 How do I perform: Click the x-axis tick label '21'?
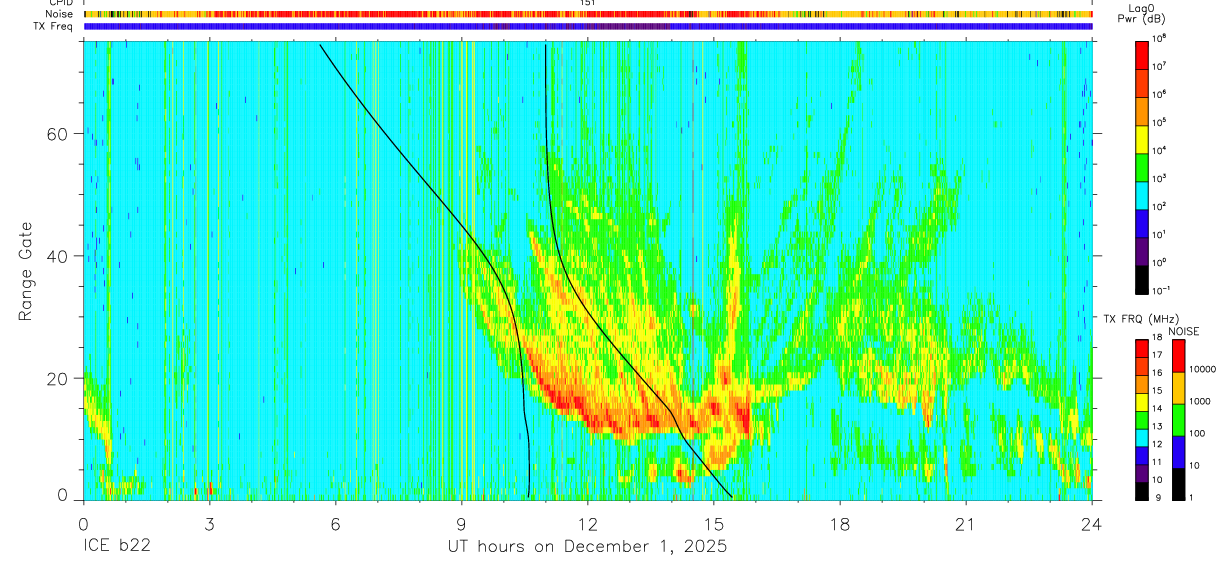point(966,524)
